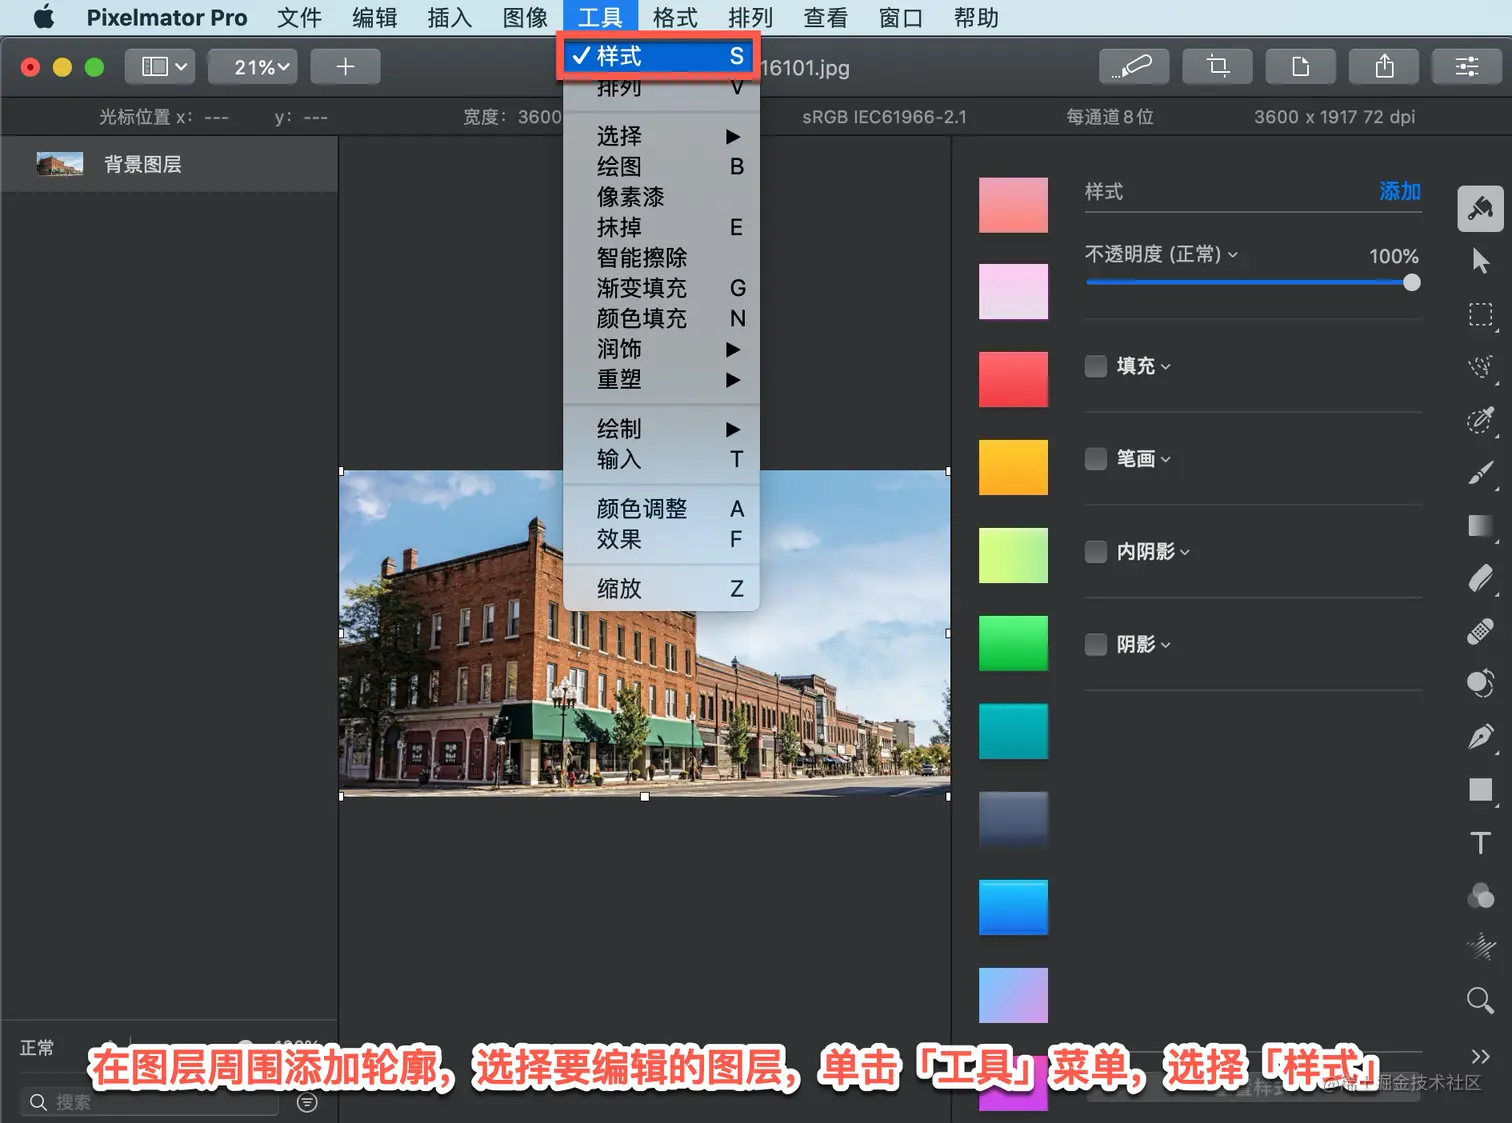Select the Pen drawing tool
1512x1123 pixels.
pos(1481,737)
